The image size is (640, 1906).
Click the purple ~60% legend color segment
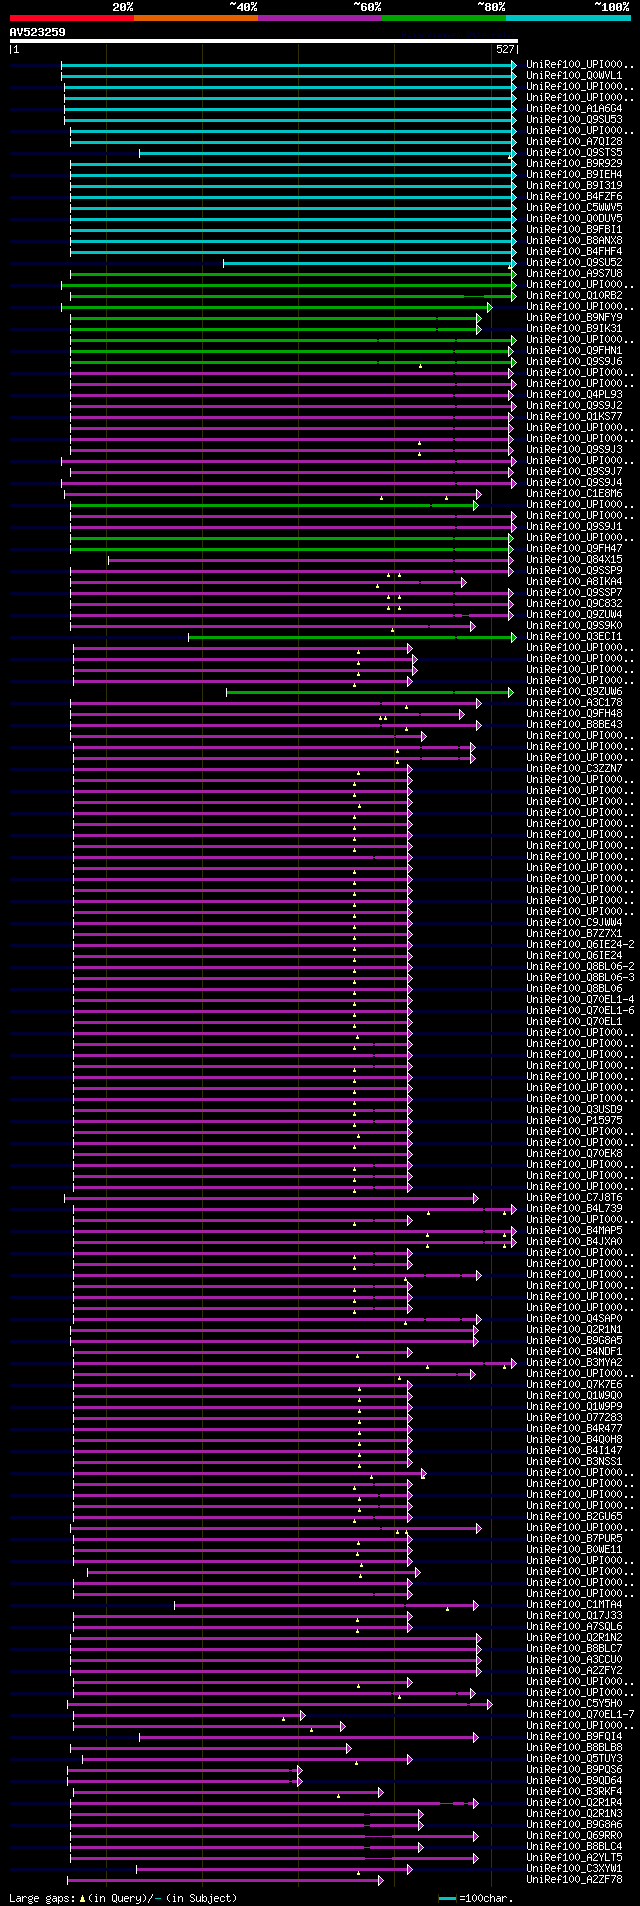pos(320,18)
